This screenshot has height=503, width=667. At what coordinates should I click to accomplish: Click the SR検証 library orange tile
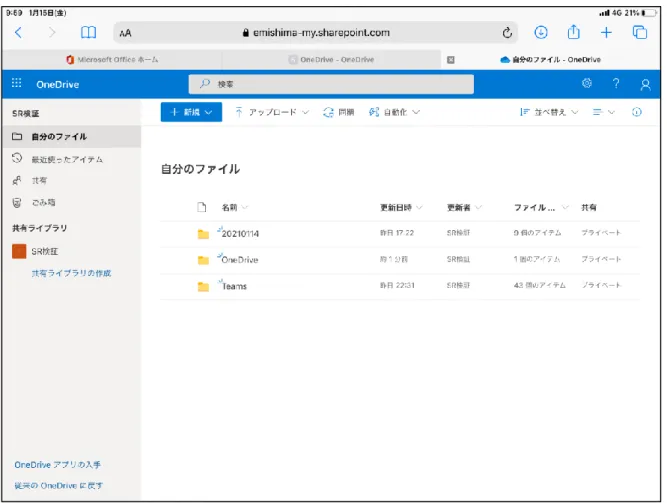click(x=19, y=251)
